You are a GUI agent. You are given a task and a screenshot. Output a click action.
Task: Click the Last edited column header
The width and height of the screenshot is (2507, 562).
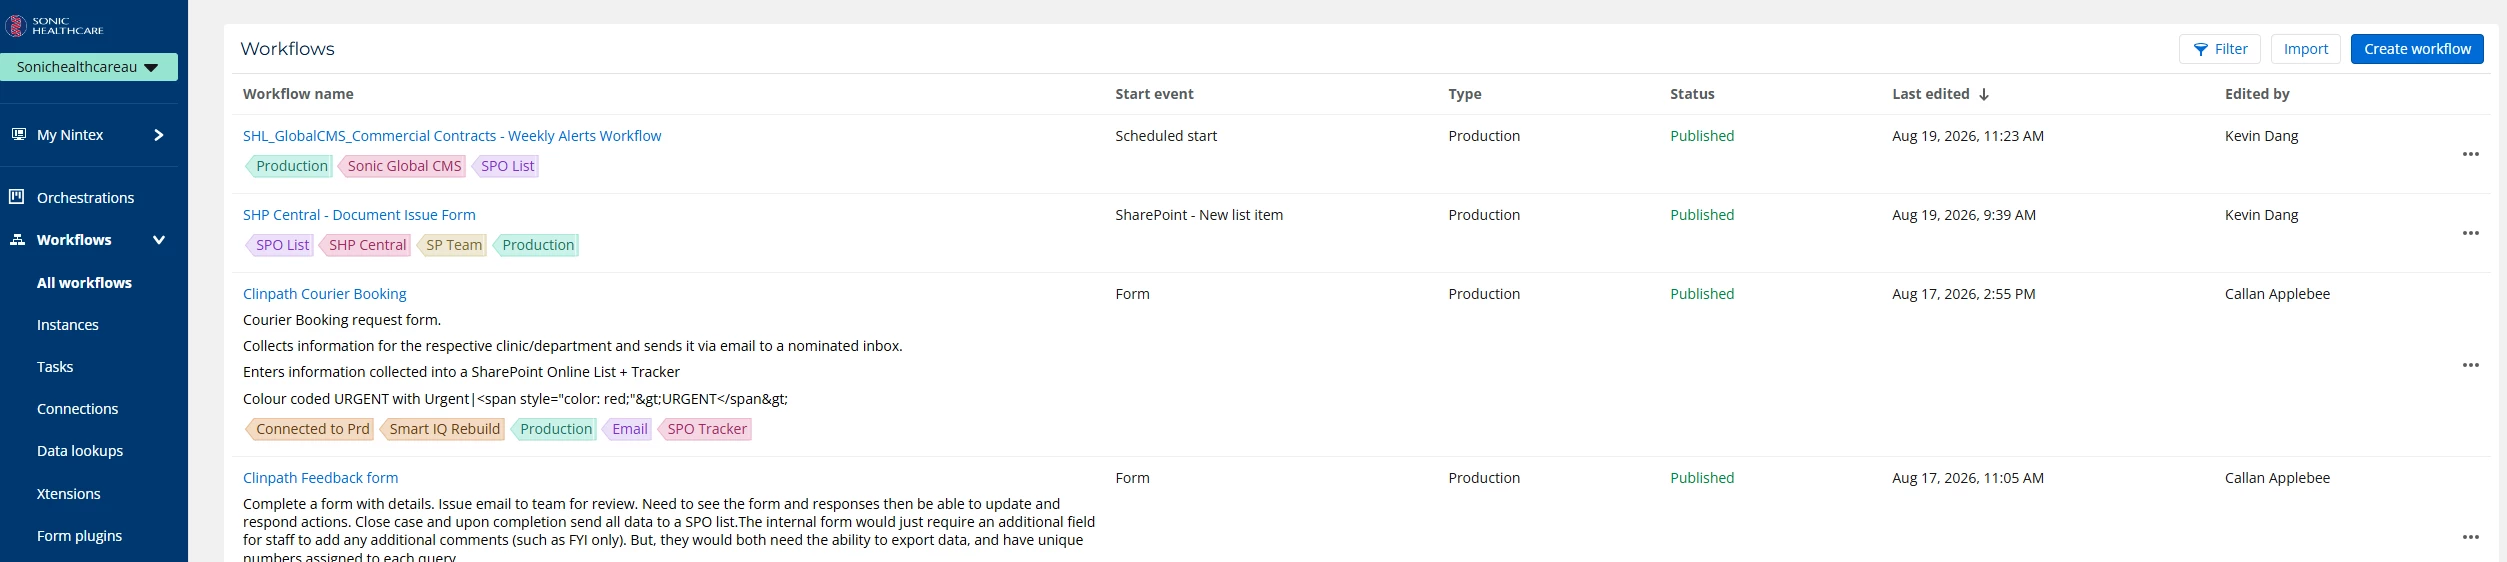click(1930, 94)
